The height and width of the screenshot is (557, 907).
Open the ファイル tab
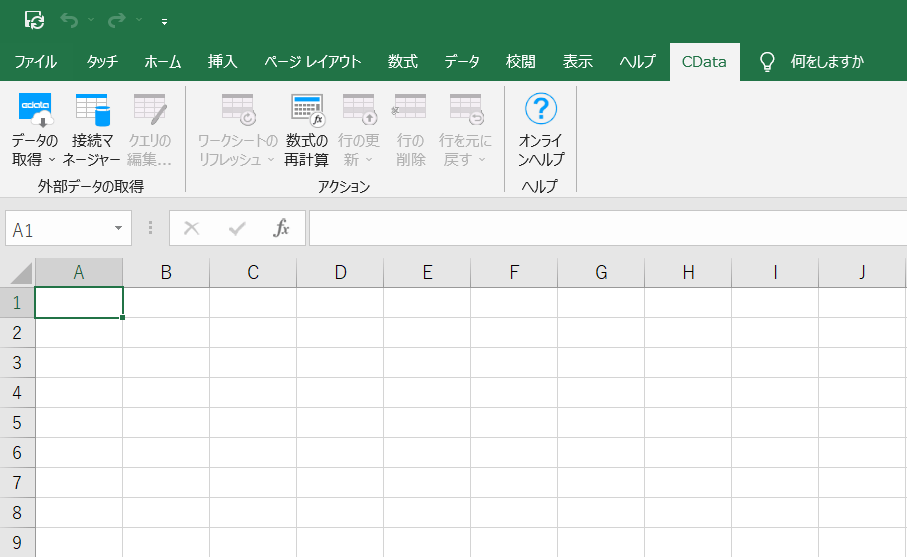coord(35,62)
